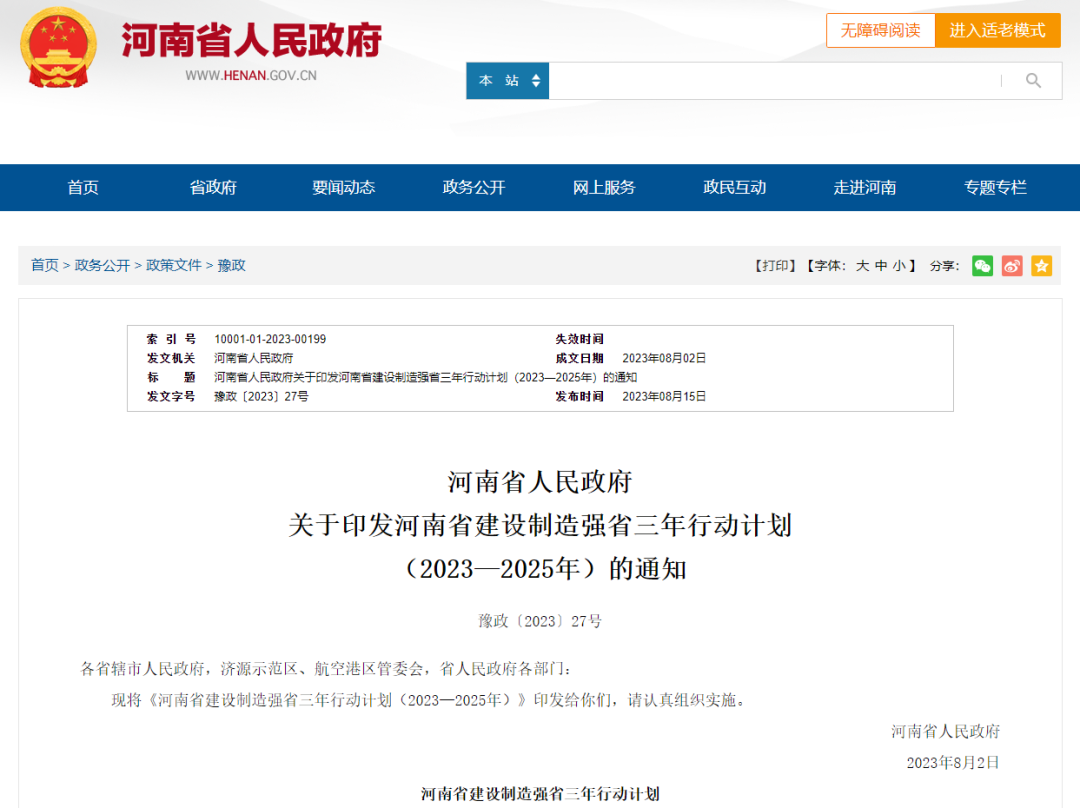Image resolution: width=1080 pixels, height=808 pixels.
Task: Click the yellow star Qzone icon
Action: 1042,266
